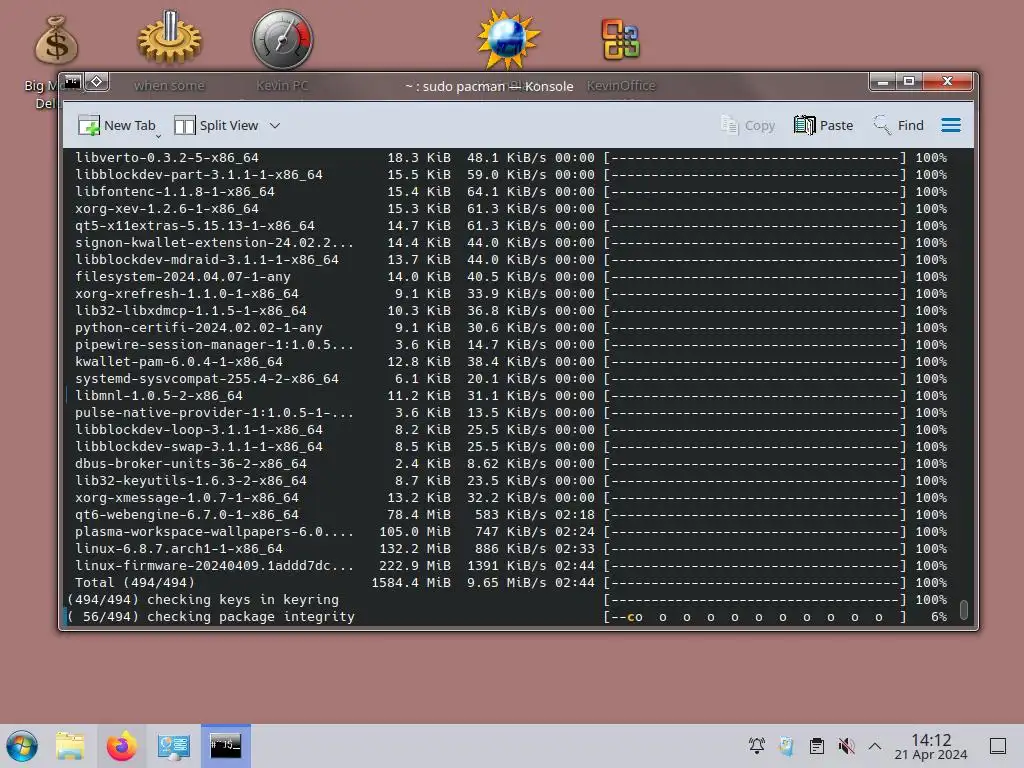Click 'xorg-xev-1.2.6-1-x86_64' text
Screen dimensions: 1024x768
coord(167,209)
